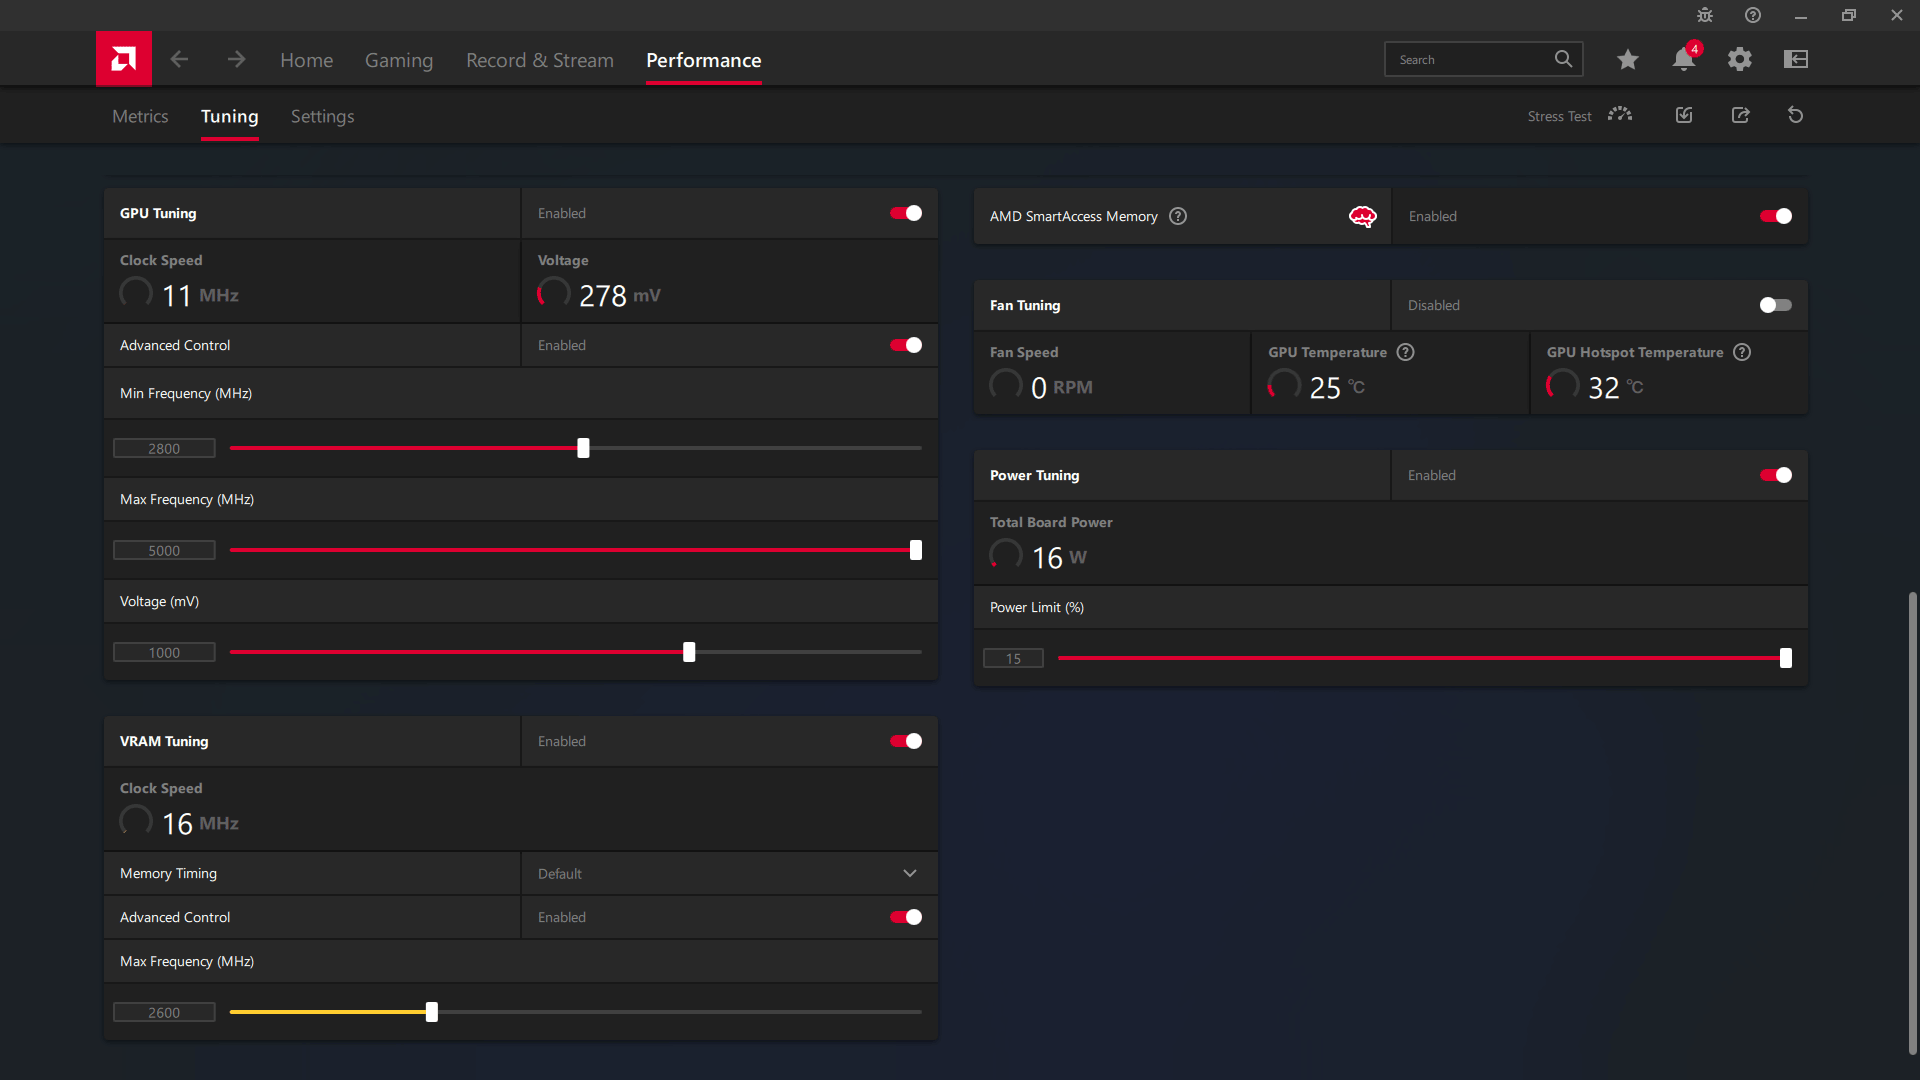This screenshot has width=1920, height=1080.
Task: Click the export profile icon
Action: [1740, 115]
